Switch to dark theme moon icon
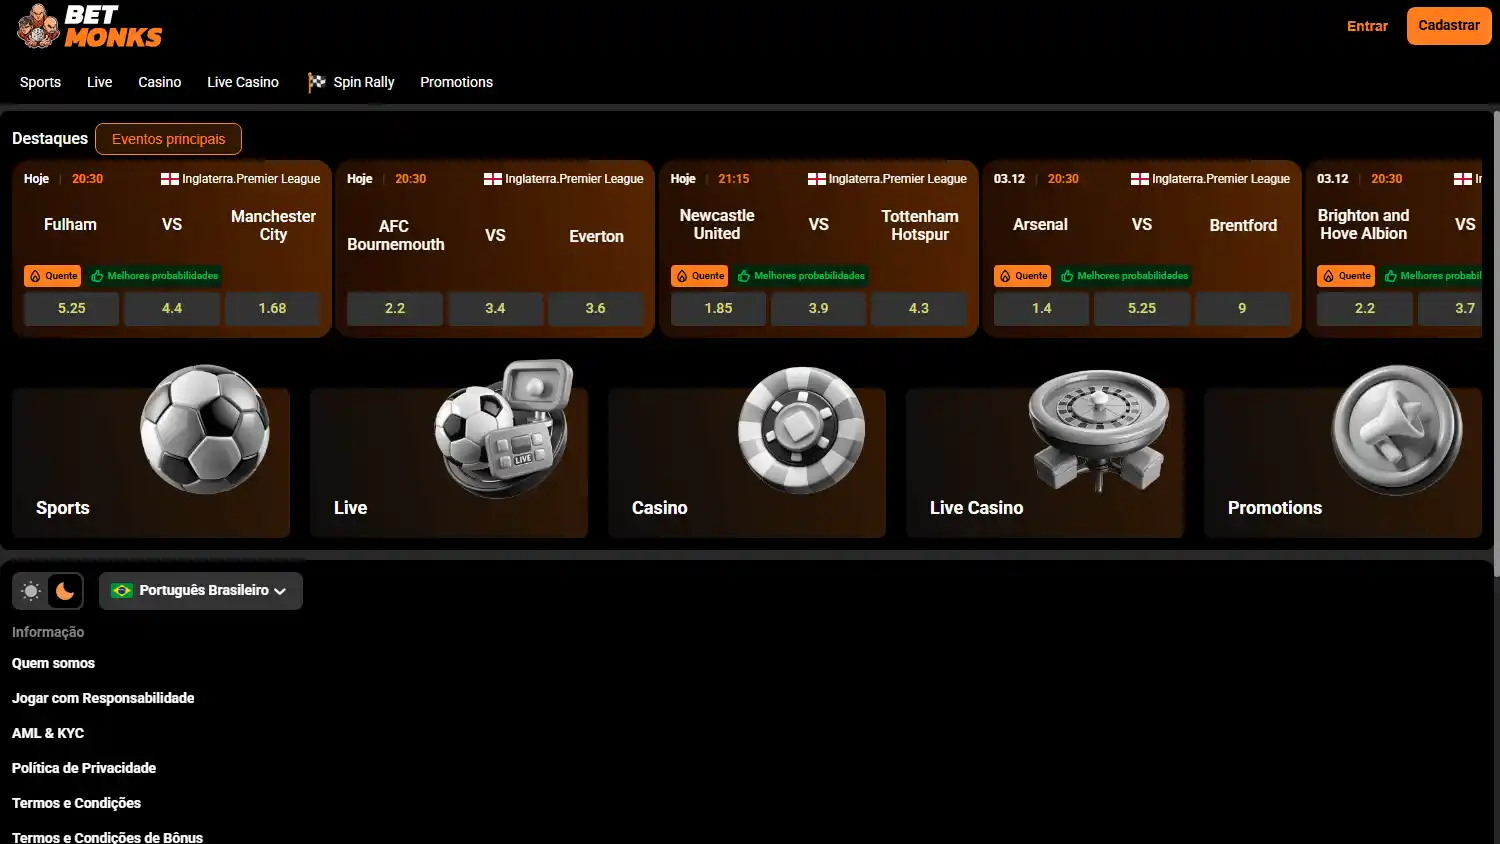Image resolution: width=1500 pixels, height=844 pixels. click(x=65, y=591)
